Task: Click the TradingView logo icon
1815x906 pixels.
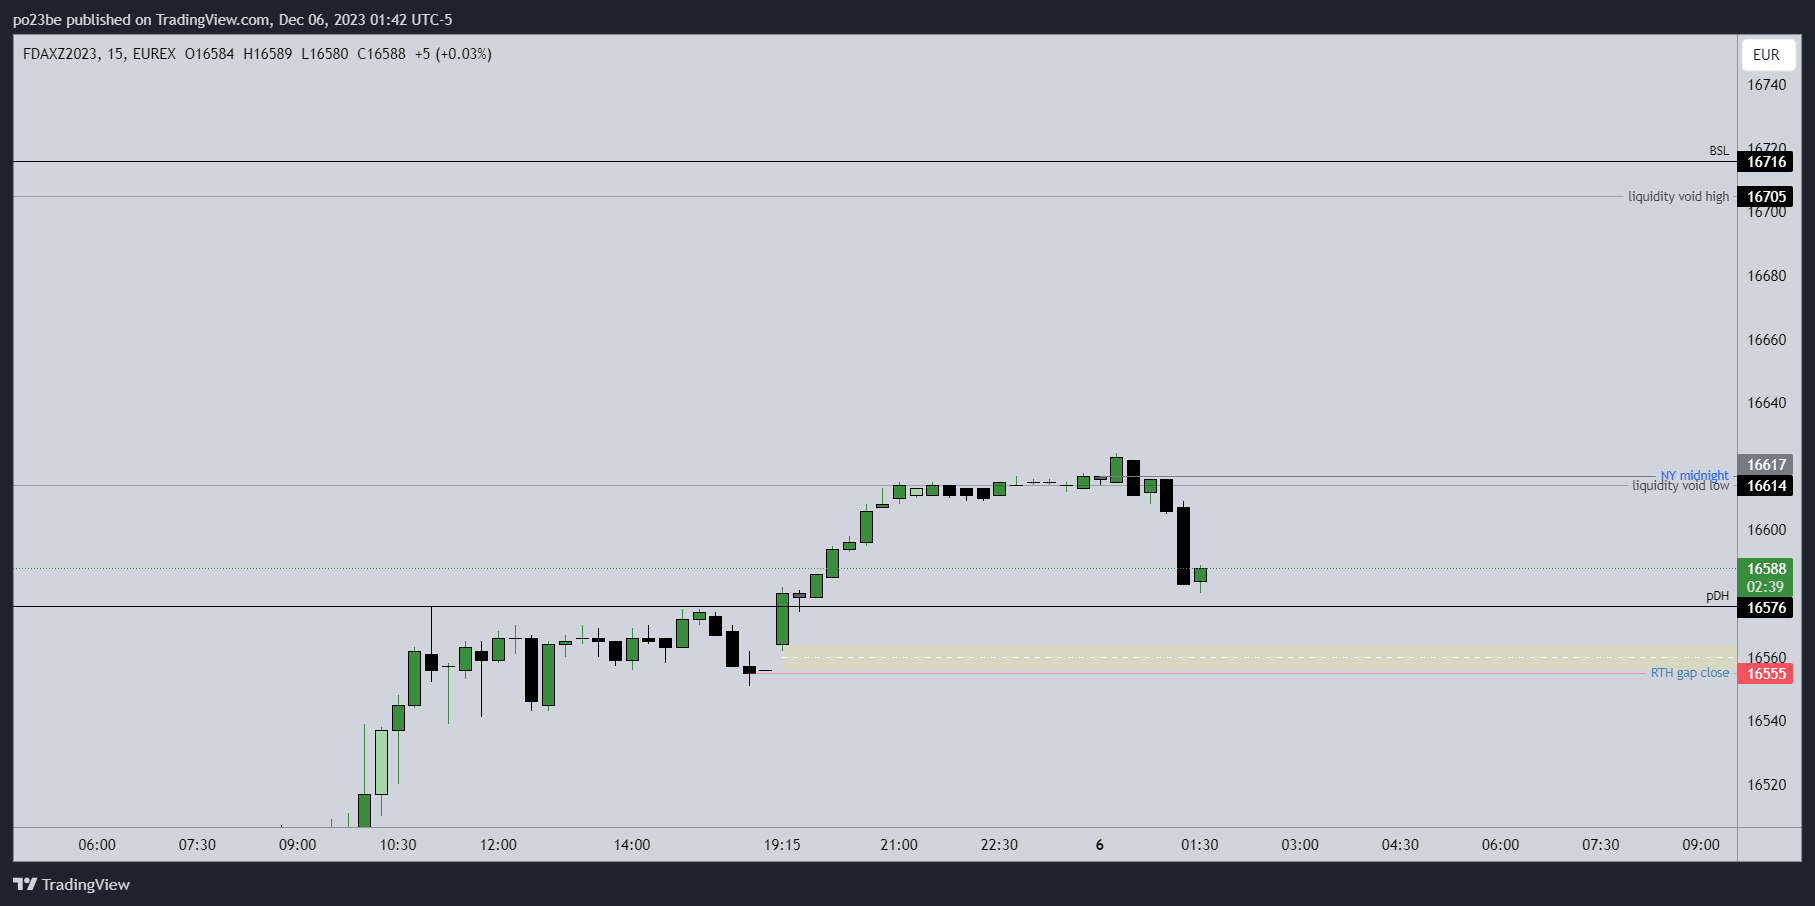Action: (x=25, y=884)
